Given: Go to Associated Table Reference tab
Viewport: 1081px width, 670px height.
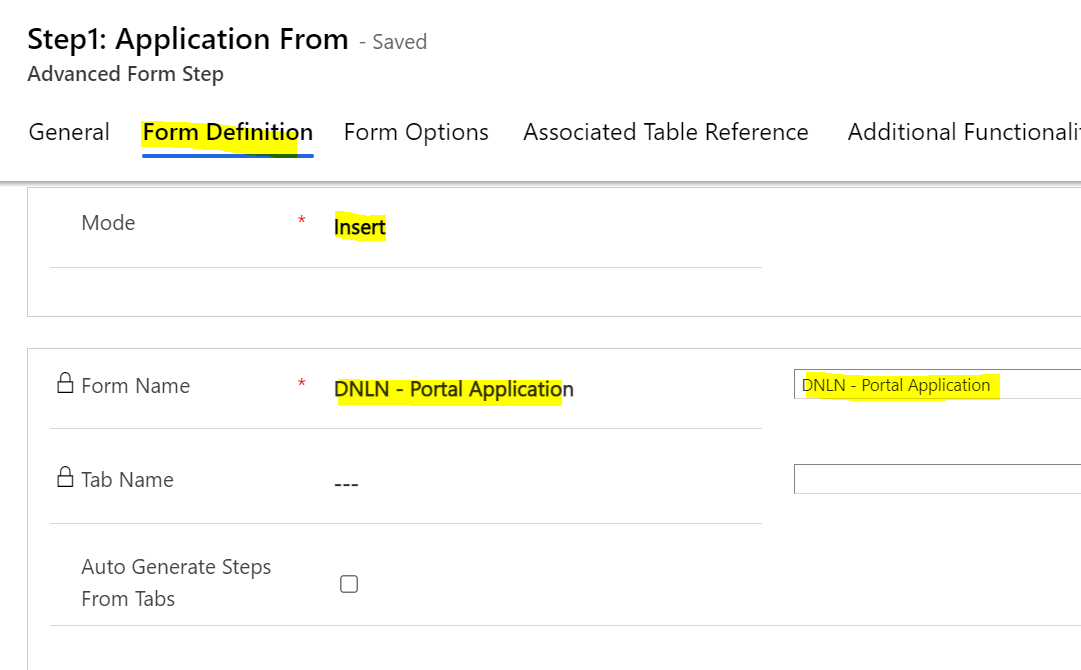Looking at the screenshot, I should (x=665, y=132).
